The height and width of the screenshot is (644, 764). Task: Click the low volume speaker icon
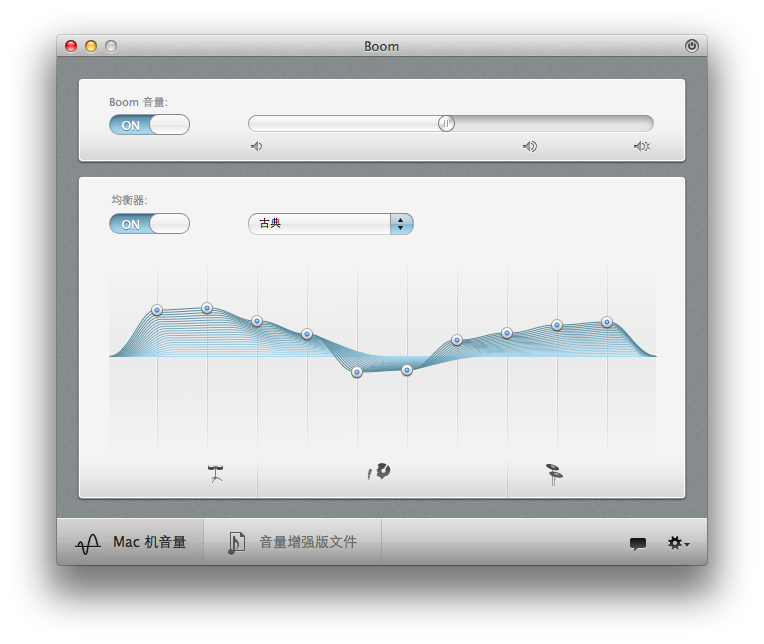[x=256, y=146]
